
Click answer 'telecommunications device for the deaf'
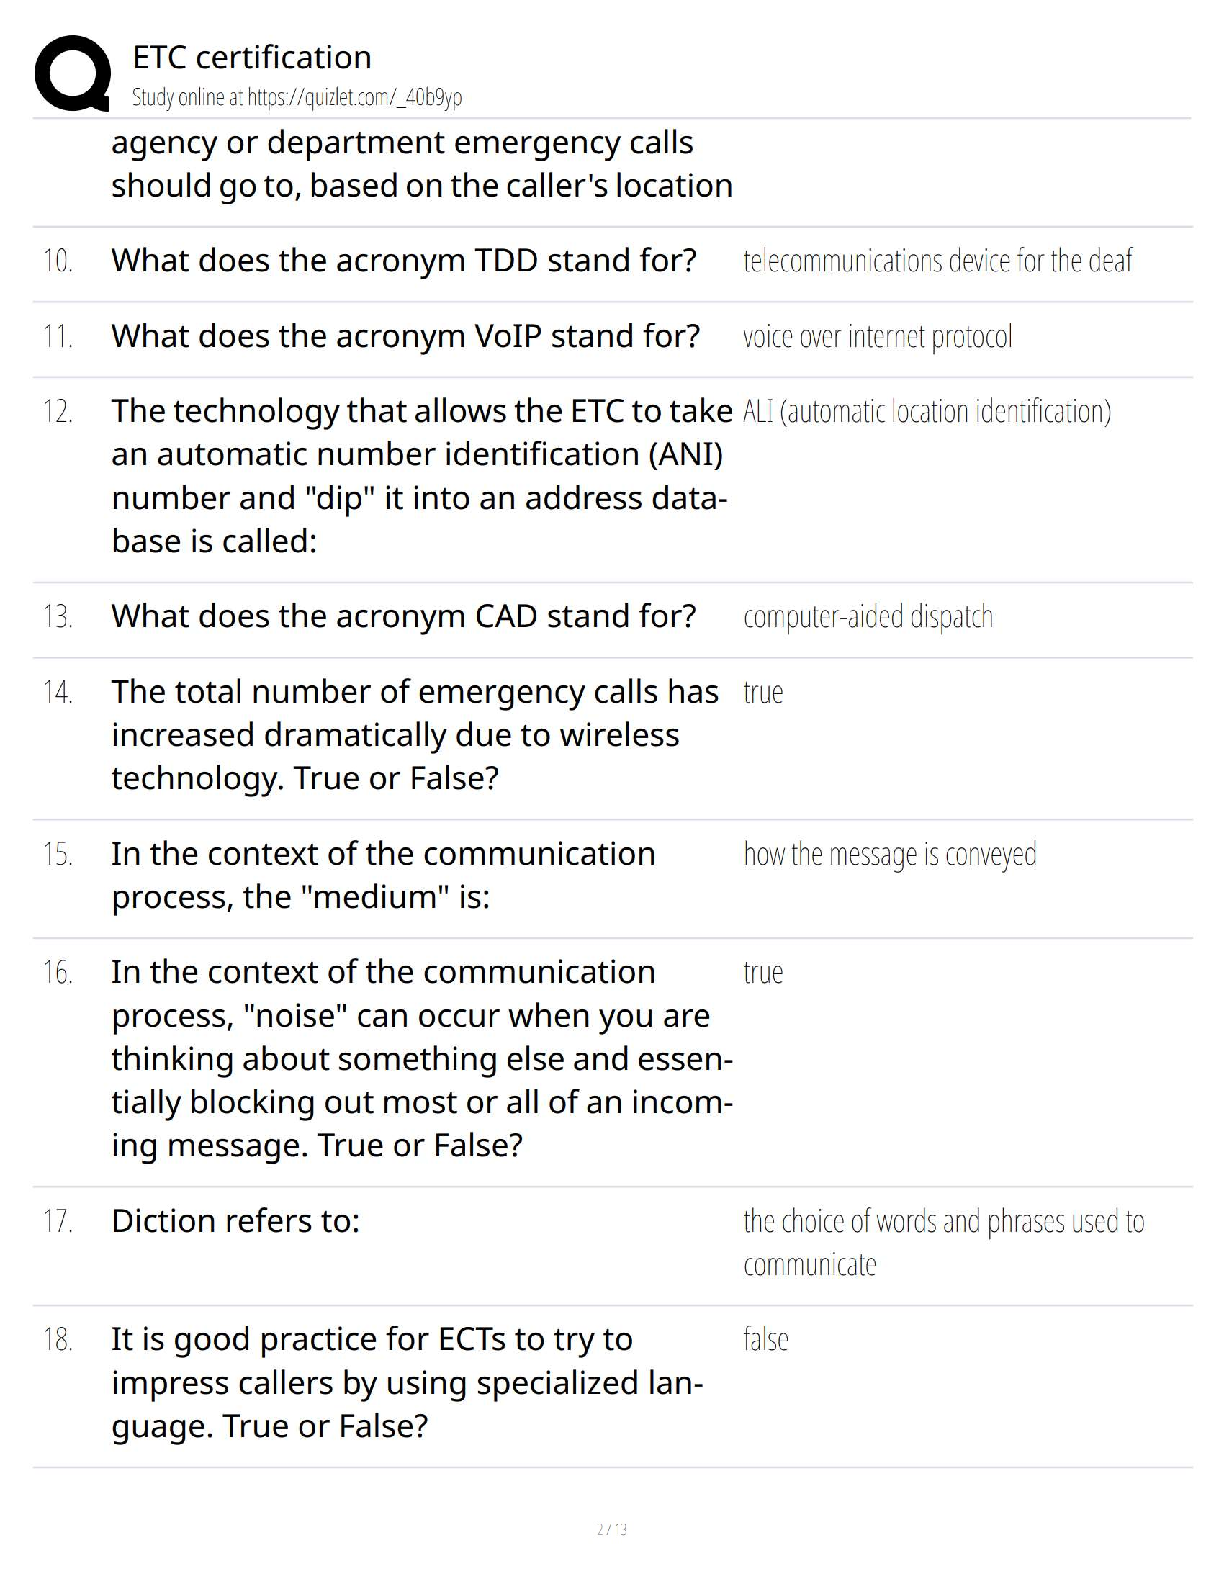[x=938, y=261]
